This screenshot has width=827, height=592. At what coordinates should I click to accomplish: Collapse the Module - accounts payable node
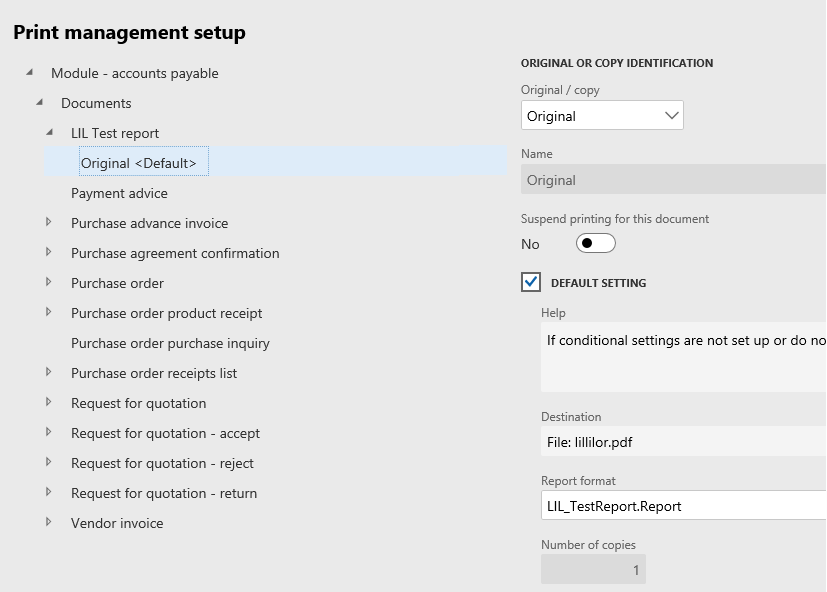[29, 72]
